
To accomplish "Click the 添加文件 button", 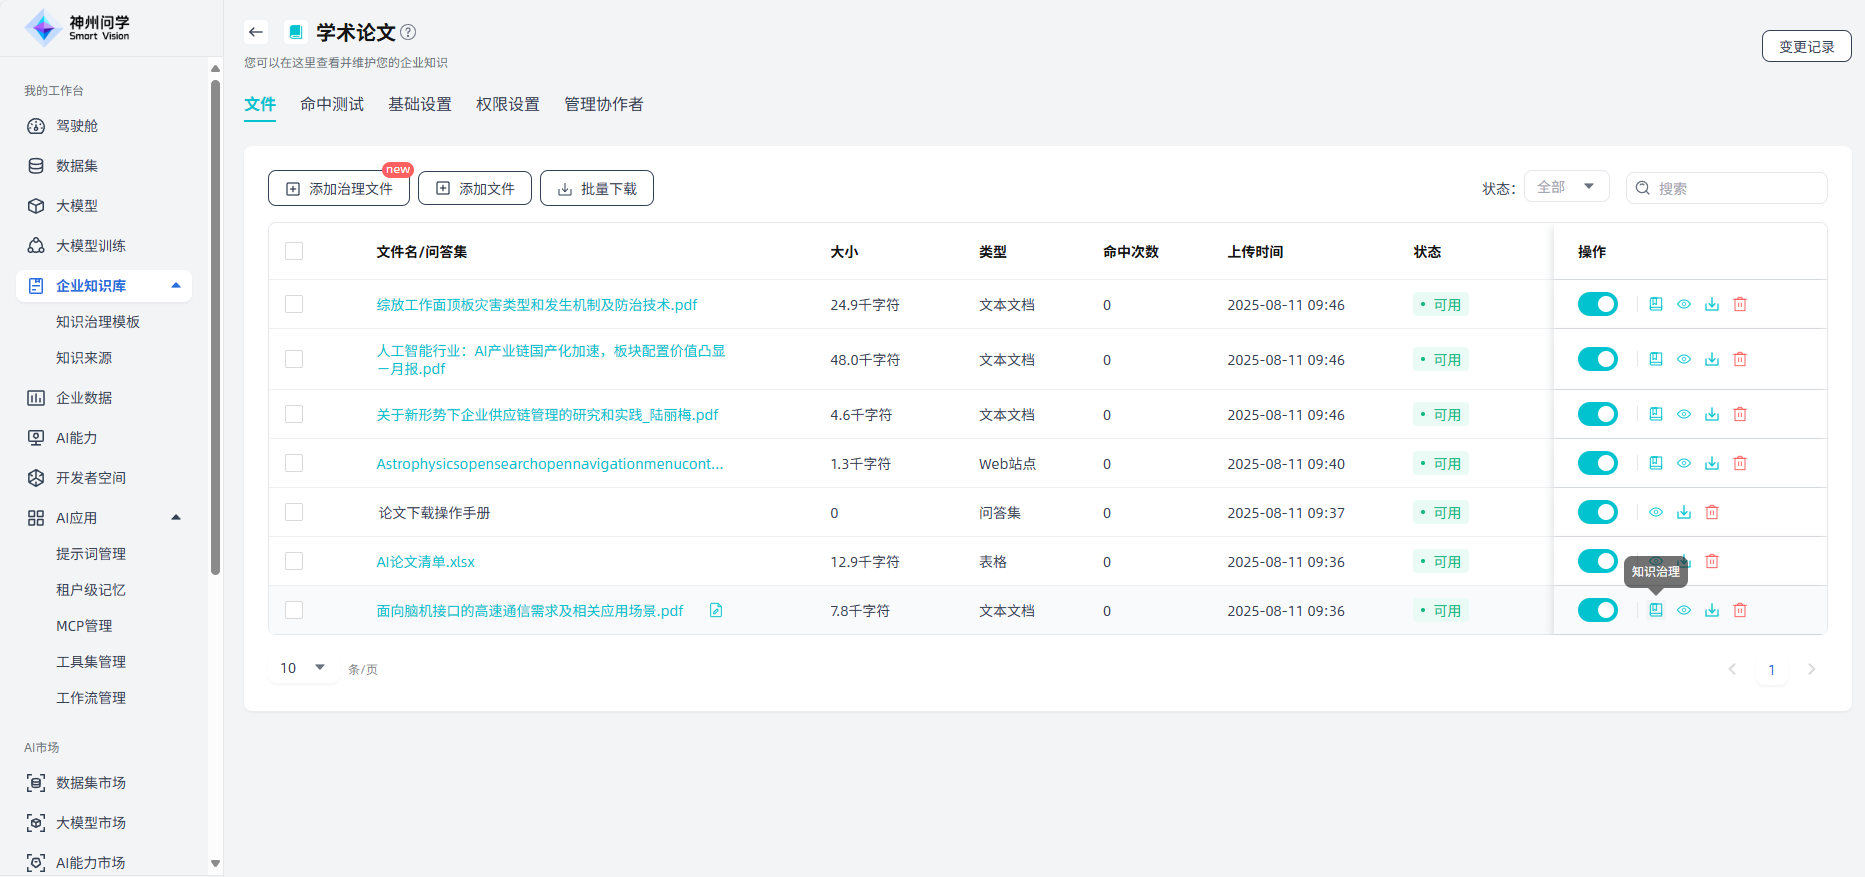I will pyautogui.click(x=475, y=188).
